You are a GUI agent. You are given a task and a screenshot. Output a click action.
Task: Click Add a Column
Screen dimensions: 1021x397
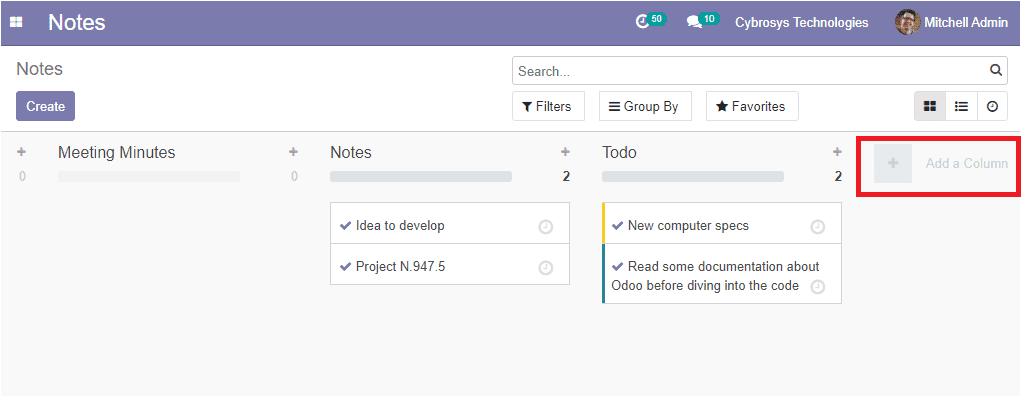pyautogui.click(x=941, y=163)
